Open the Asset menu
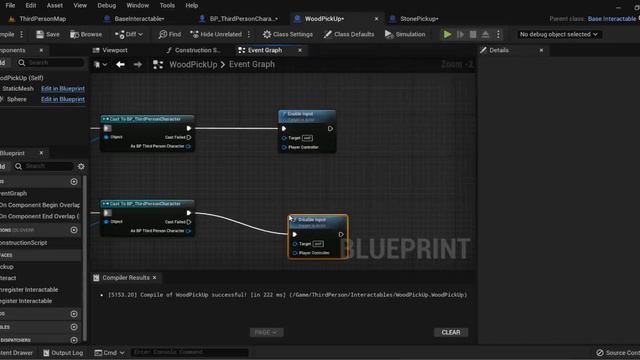 [x=55, y=5]
